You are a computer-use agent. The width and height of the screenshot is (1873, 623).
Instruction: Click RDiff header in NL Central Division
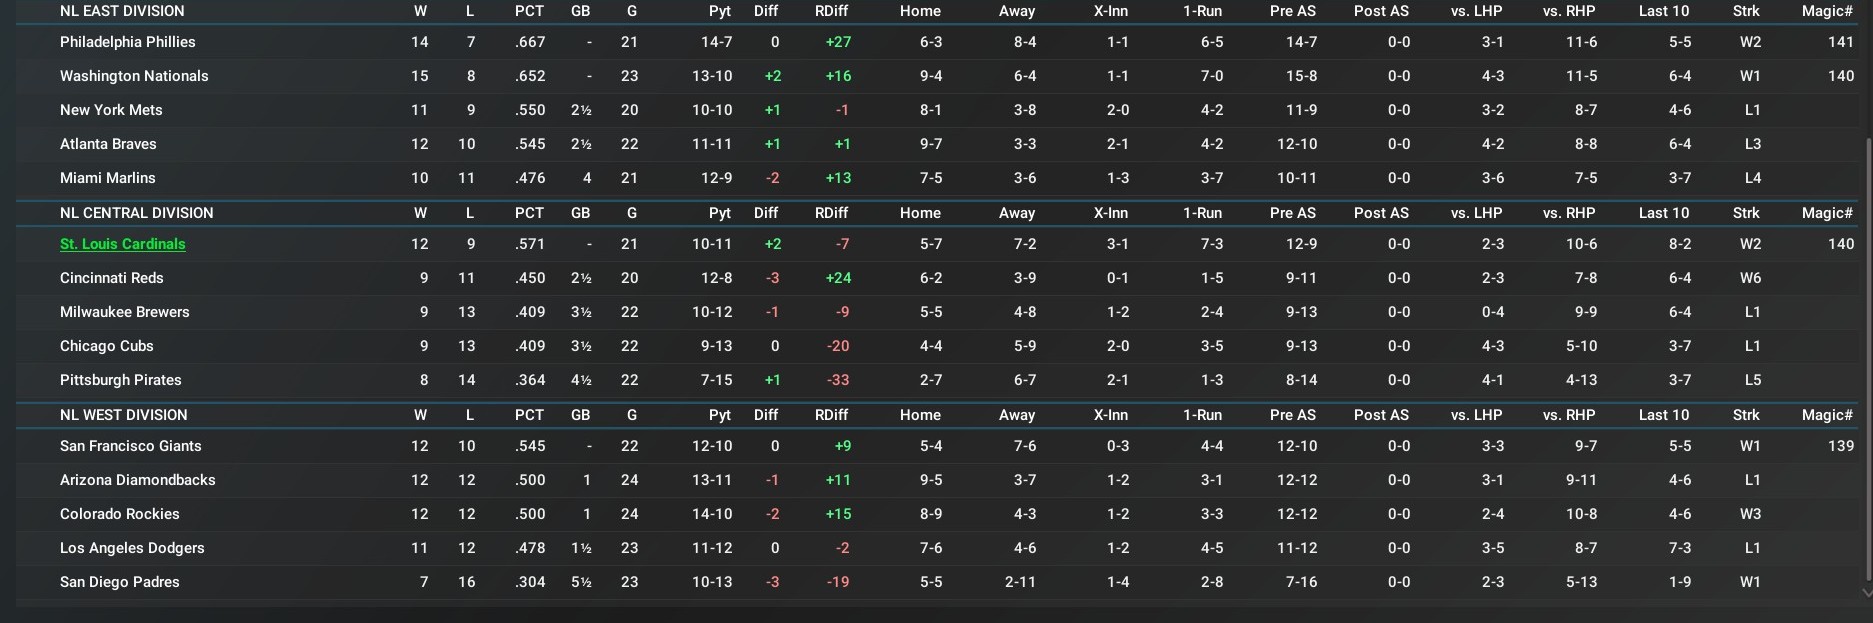coord(831,213)
